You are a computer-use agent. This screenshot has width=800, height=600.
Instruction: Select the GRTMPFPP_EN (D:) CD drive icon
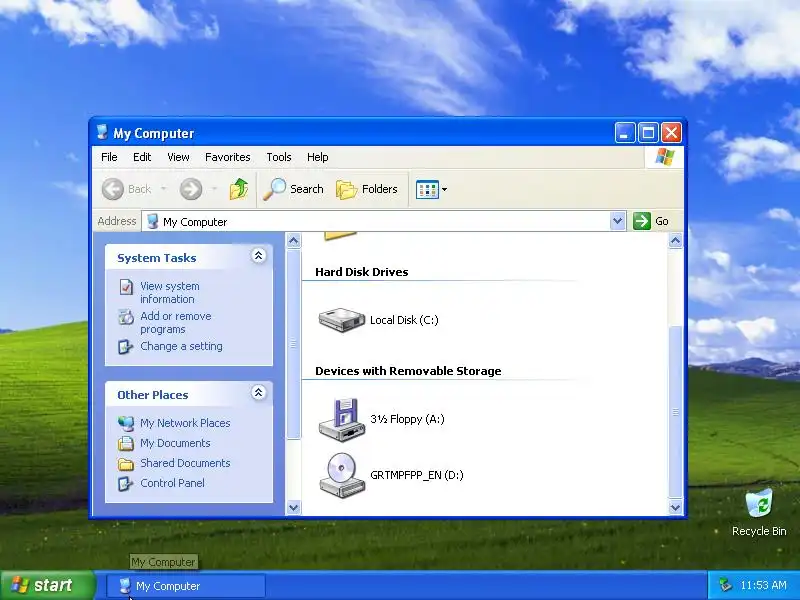pyautogui.click(x=342, y=475)
